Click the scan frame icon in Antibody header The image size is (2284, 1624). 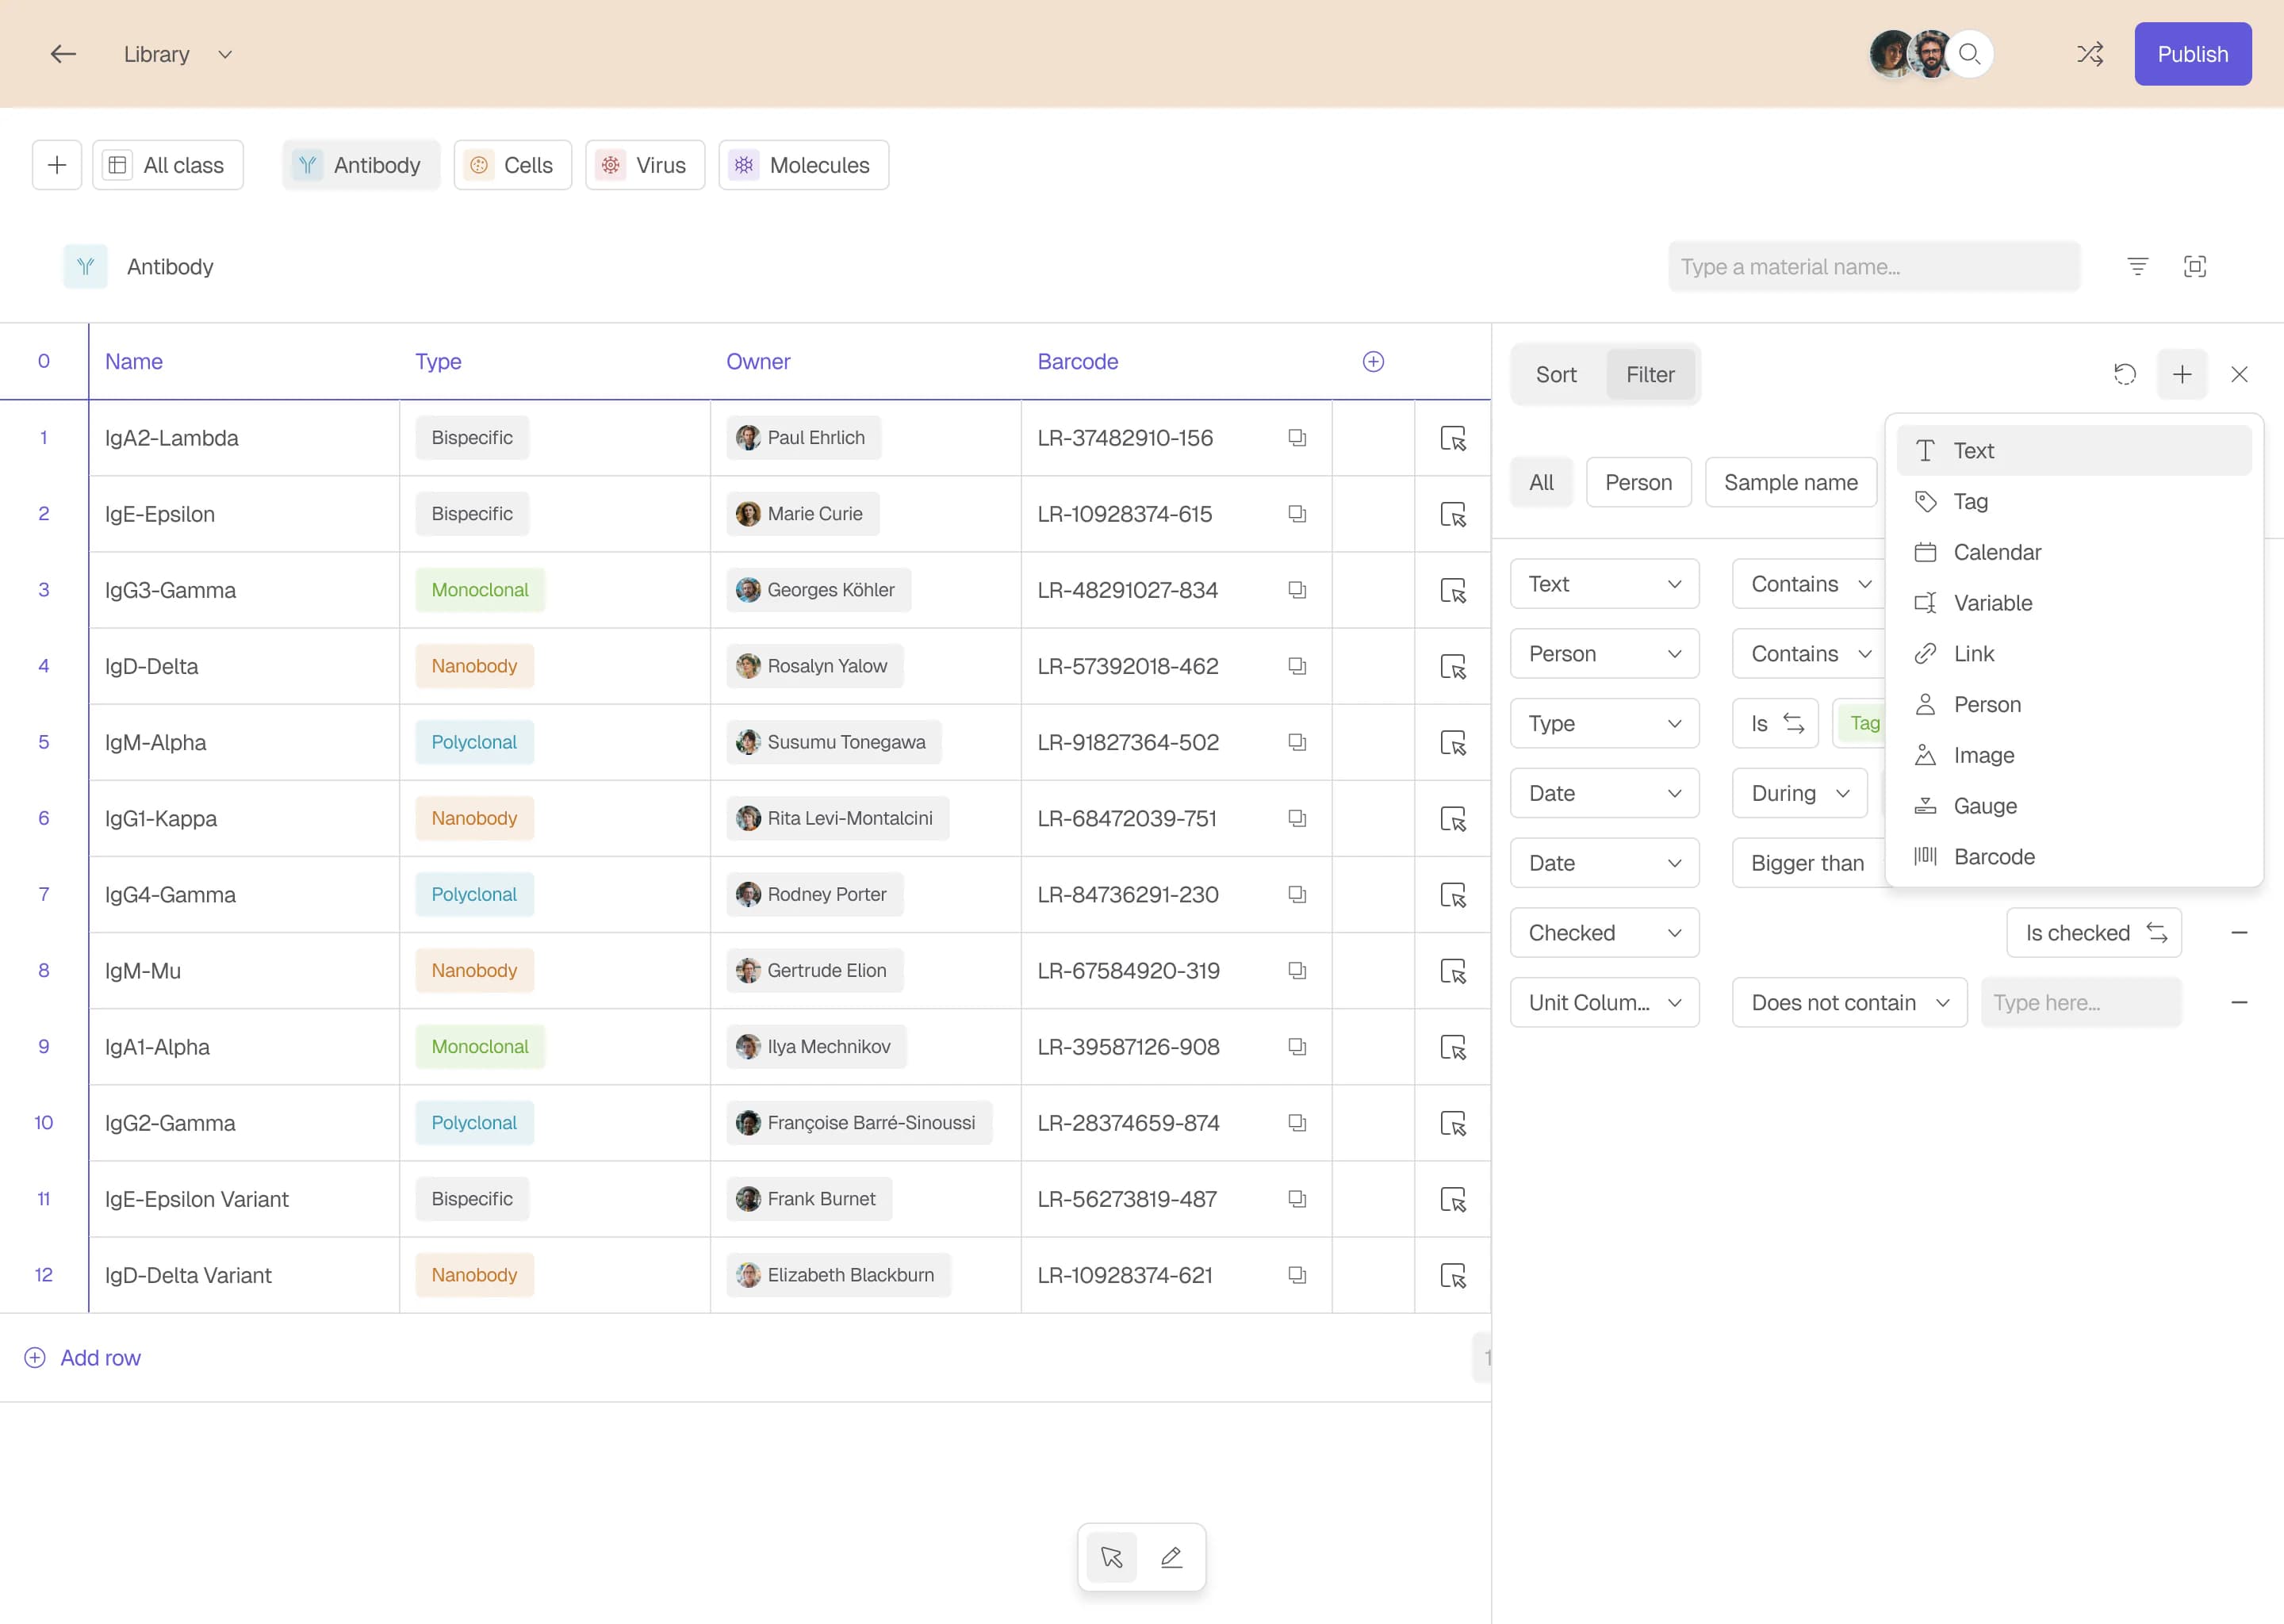tap(2194, 267)
